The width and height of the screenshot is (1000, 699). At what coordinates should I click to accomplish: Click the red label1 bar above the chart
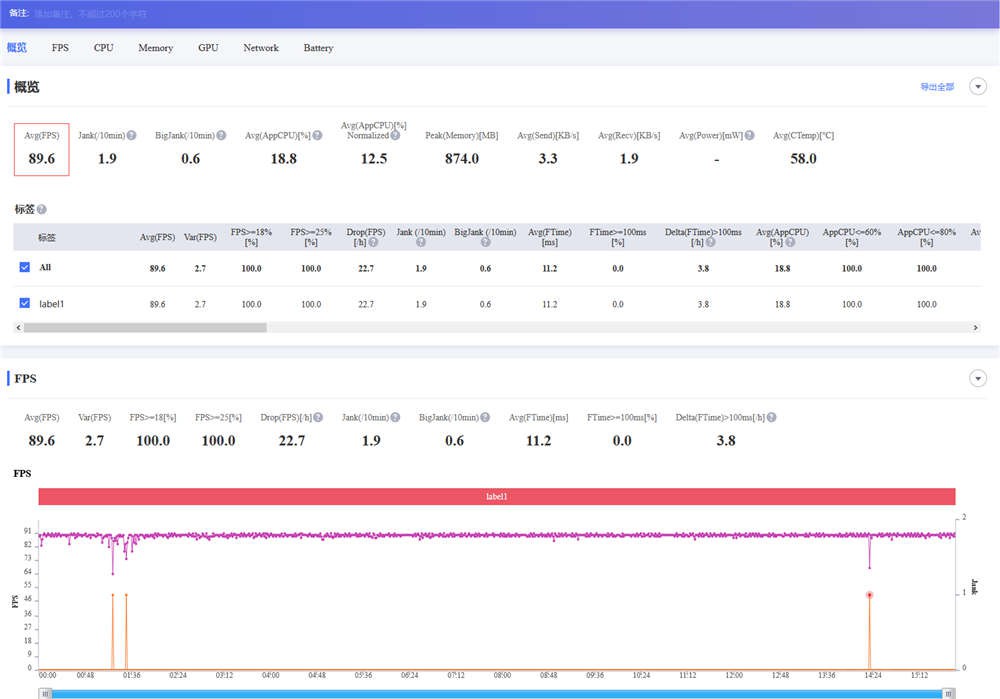(497, 496)
